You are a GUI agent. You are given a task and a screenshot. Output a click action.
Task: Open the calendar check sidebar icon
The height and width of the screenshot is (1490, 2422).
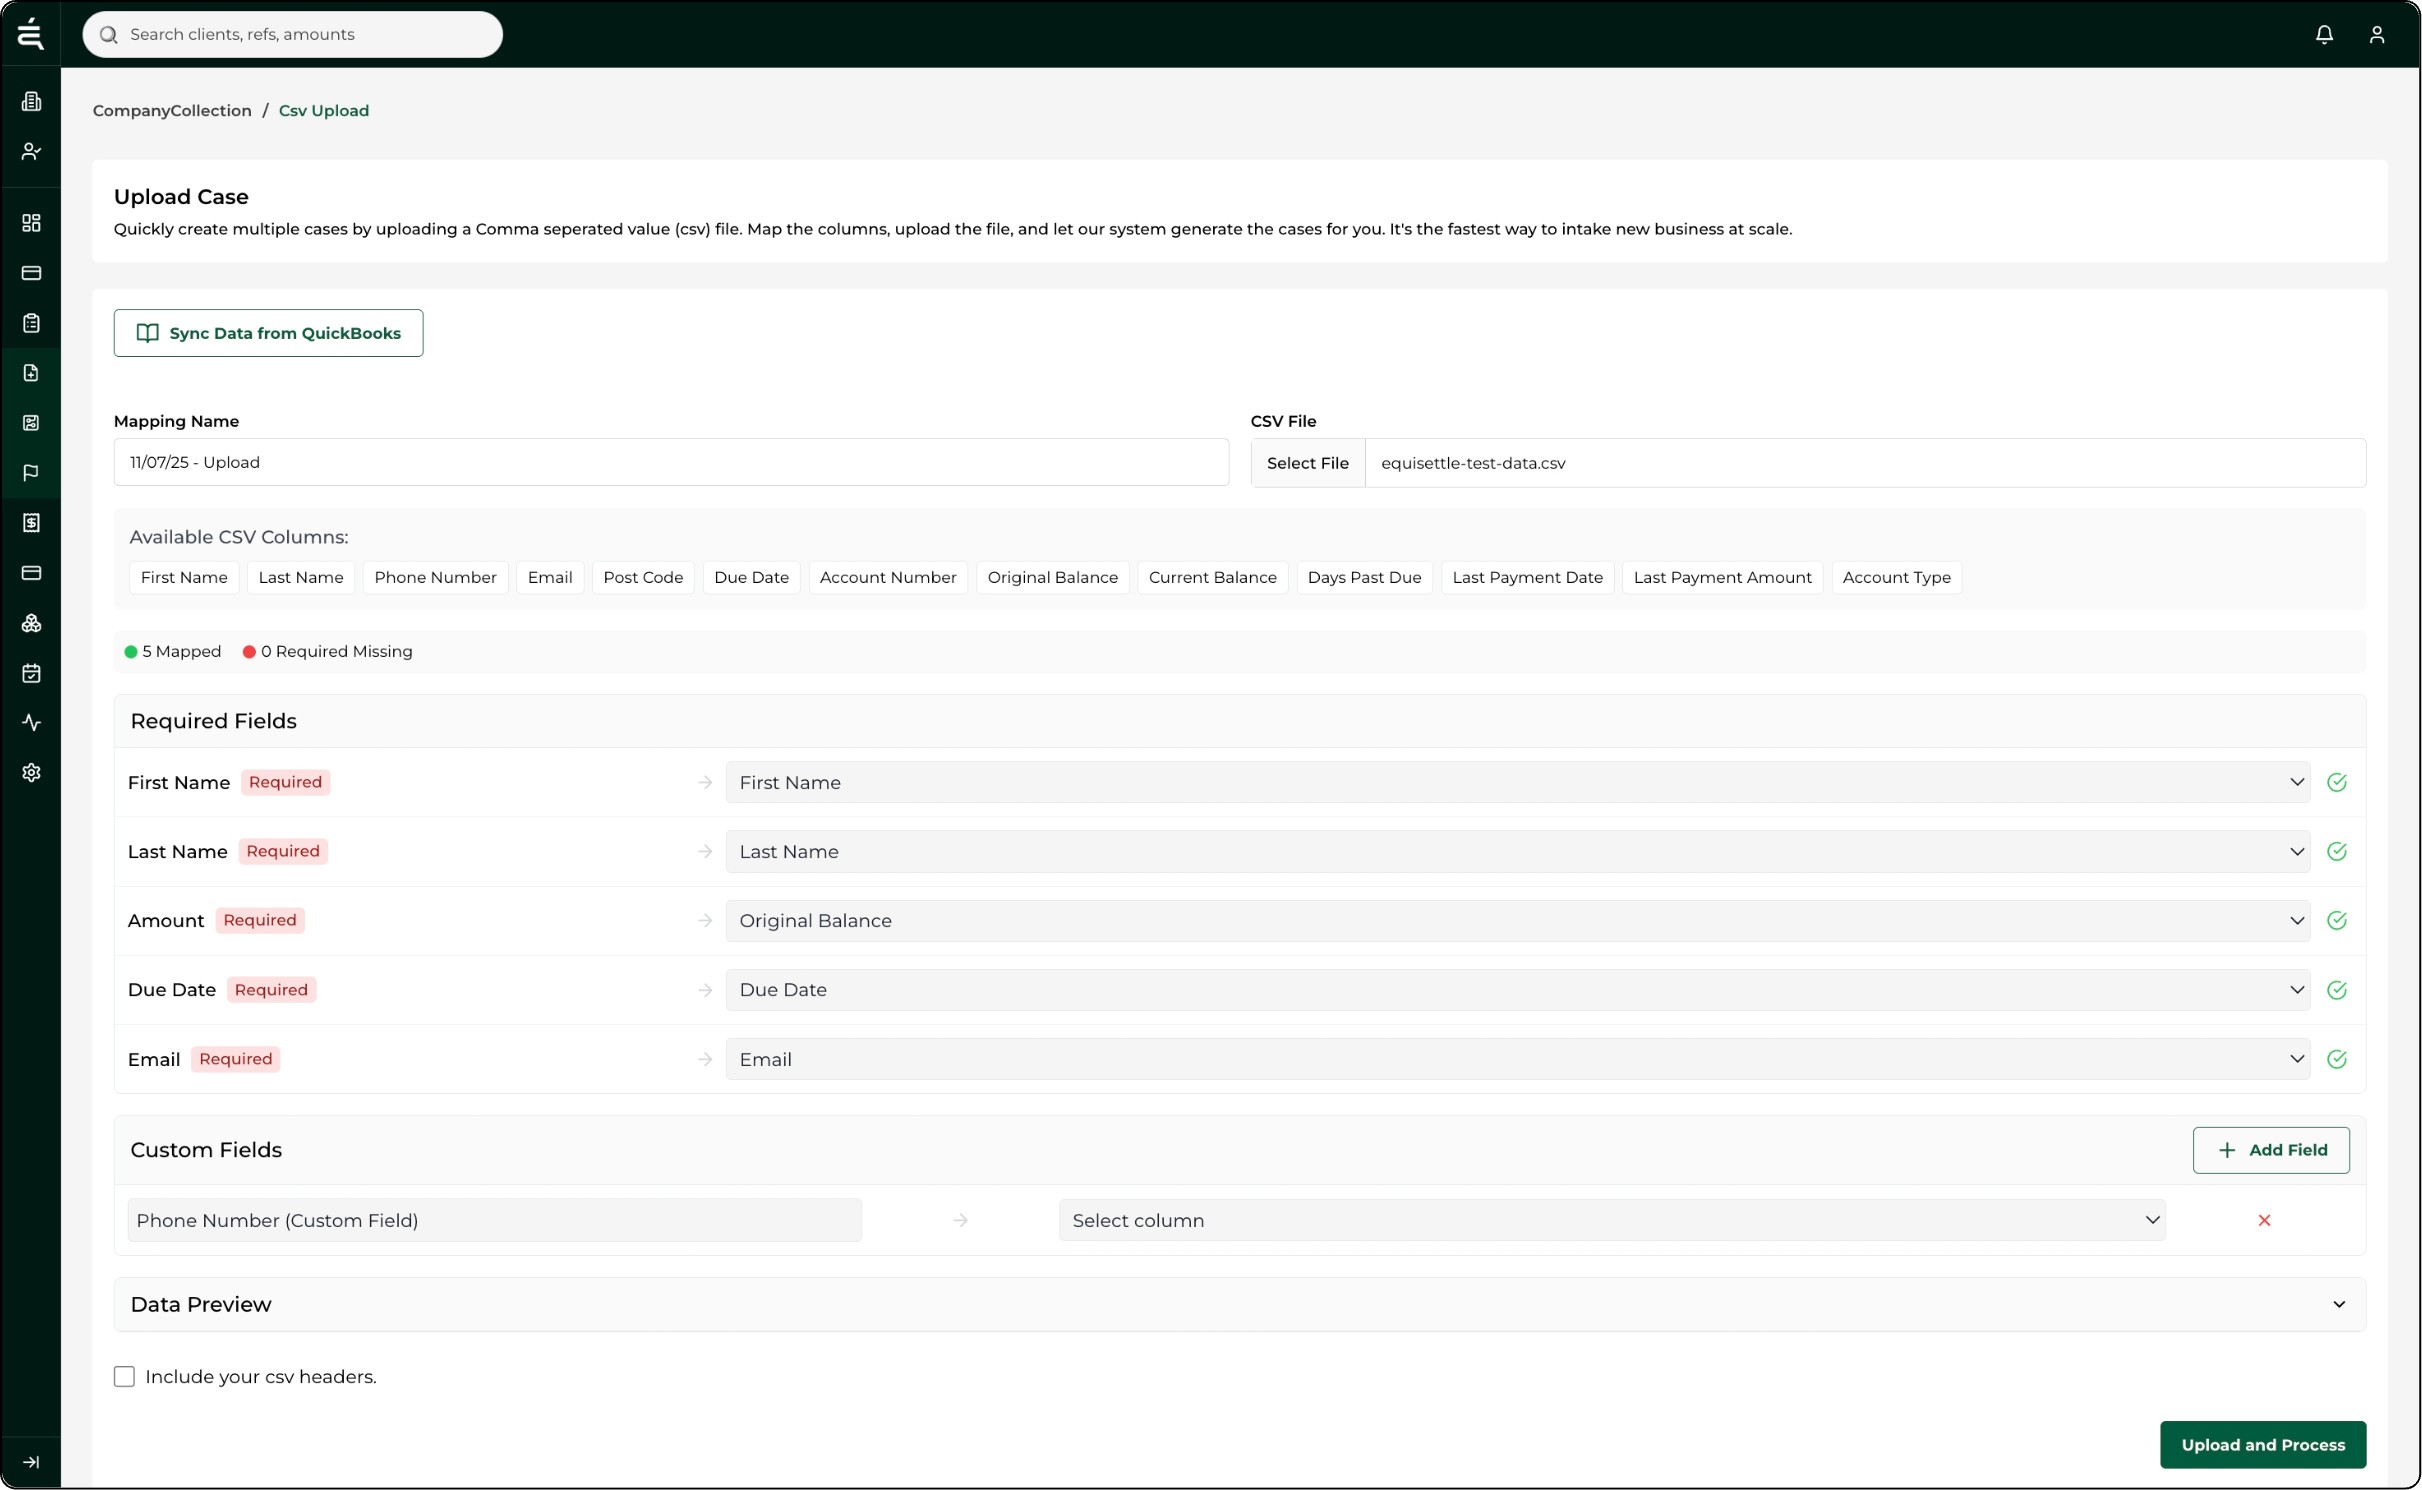pyautogui.click(x=31, y=673)
